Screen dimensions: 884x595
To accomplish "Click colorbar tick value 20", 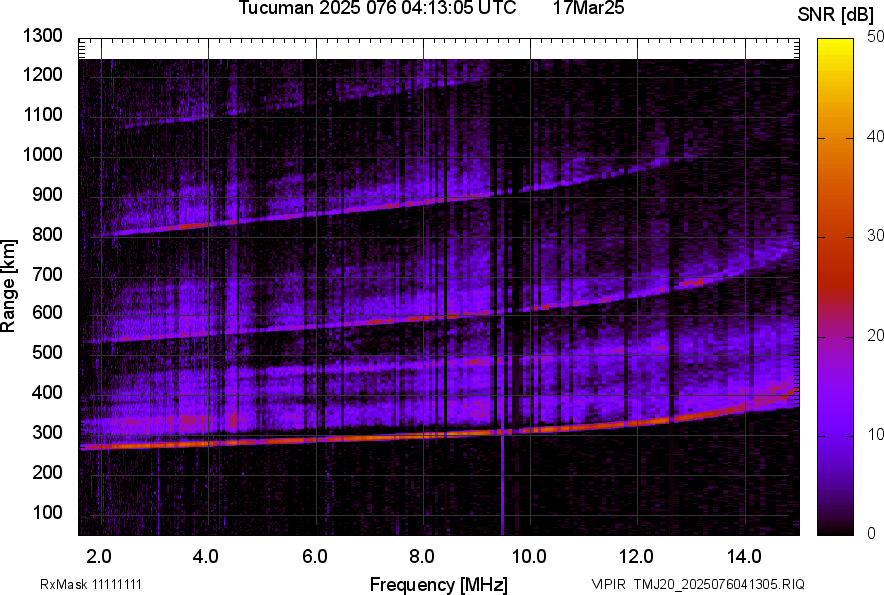I will pos(875,336).
